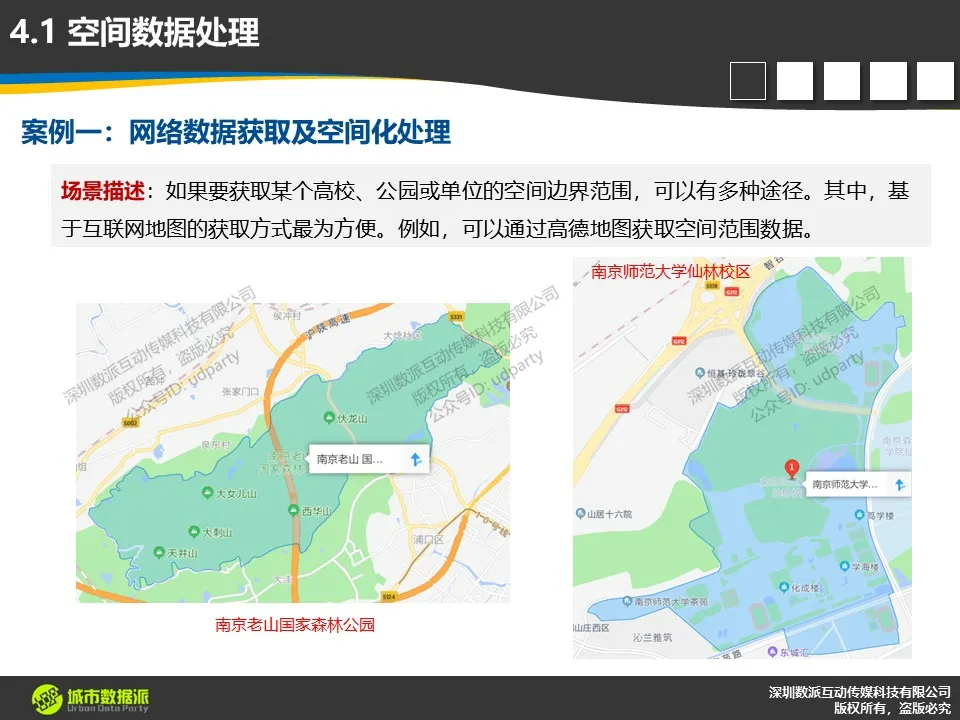
Task: Click the S338 road shield
Action: 711,286
